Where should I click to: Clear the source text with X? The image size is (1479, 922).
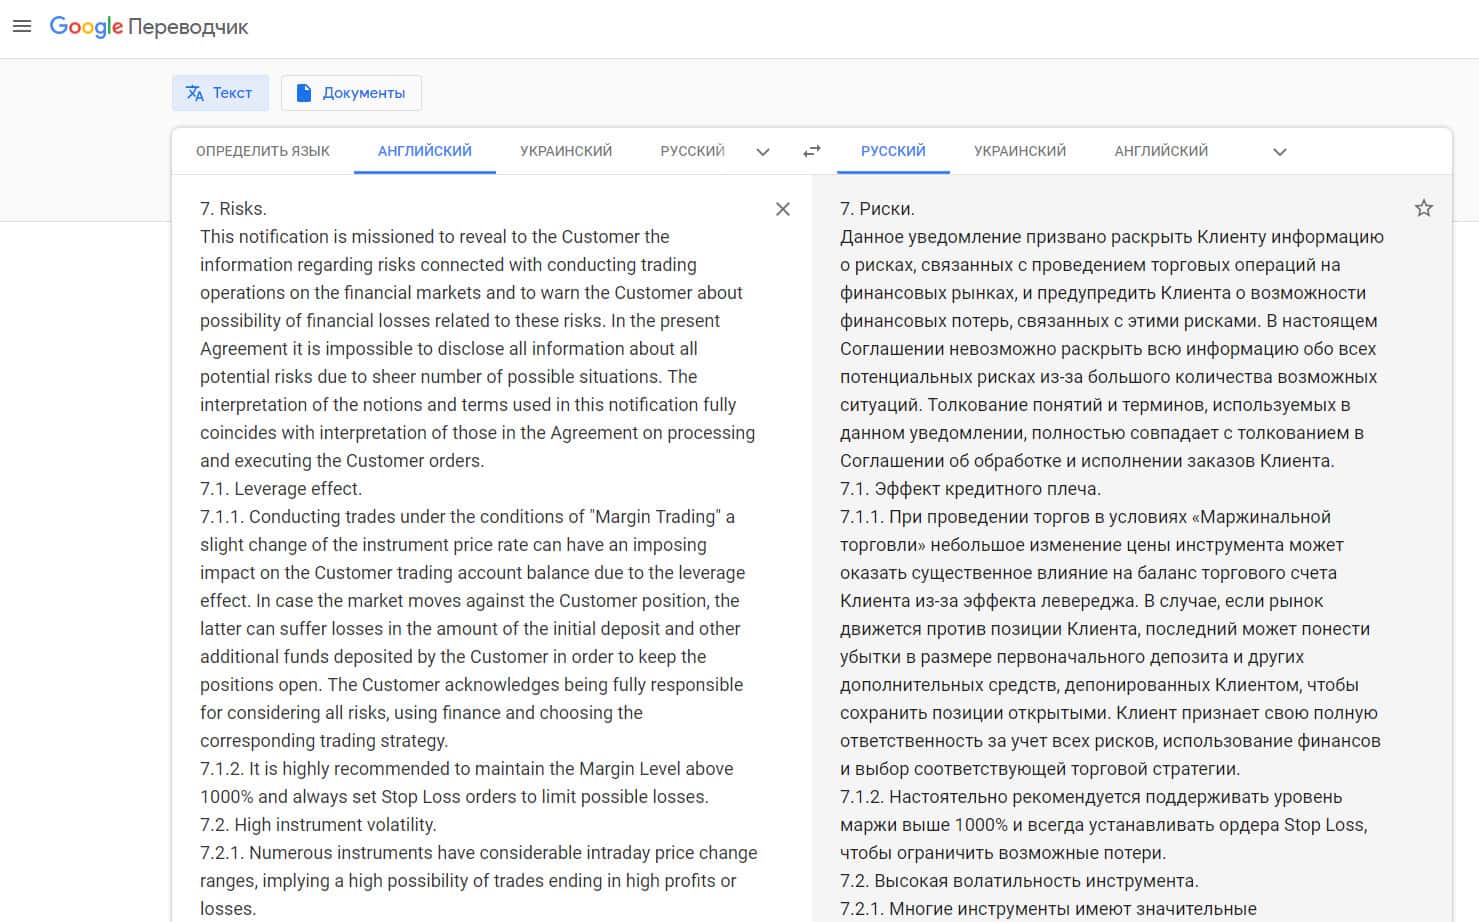[783, 209]
